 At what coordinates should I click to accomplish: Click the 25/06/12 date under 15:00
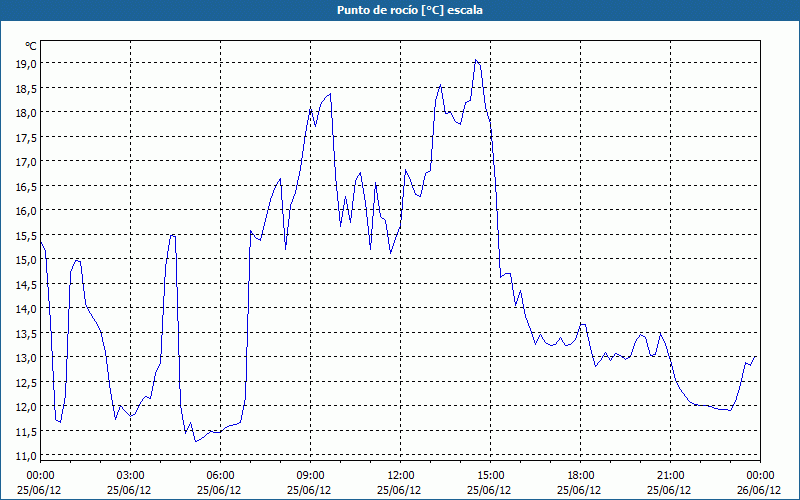point(489,490)
